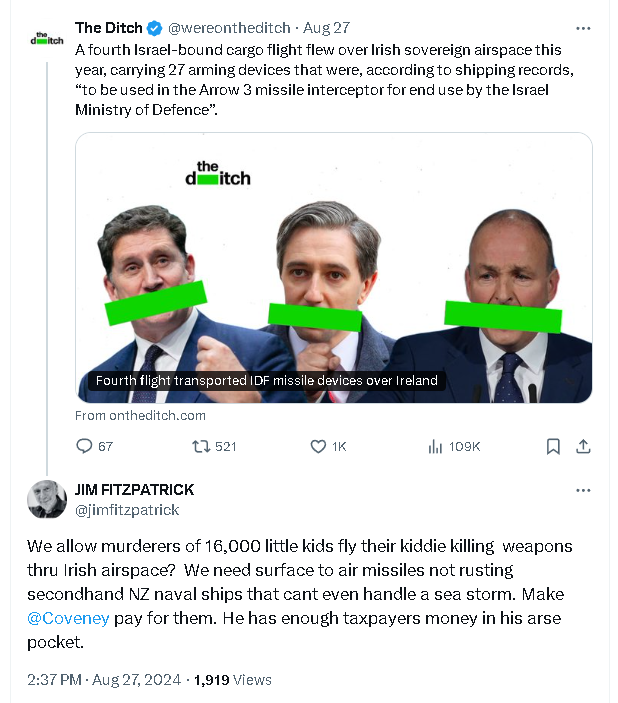Like the tweet with 1K likes
This screenshot has width=618, height=703.
click(x=319, y=446)
